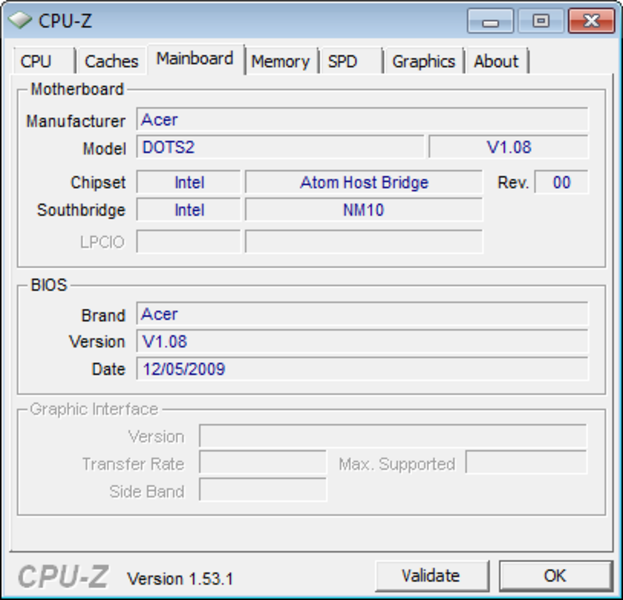
Task: Select the Southbridge vendor Intel field
Action: click(x=189, y=210)
